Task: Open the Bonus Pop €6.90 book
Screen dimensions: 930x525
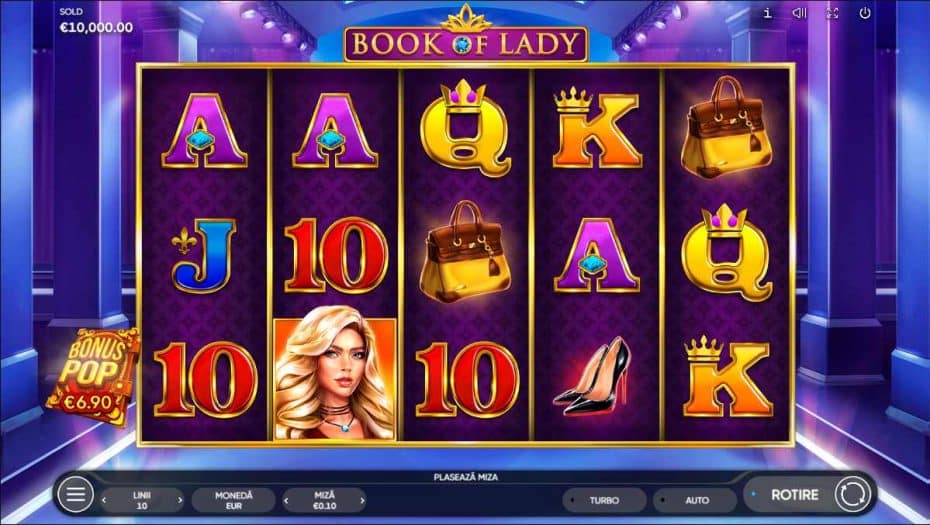Action: pos(92,377)
